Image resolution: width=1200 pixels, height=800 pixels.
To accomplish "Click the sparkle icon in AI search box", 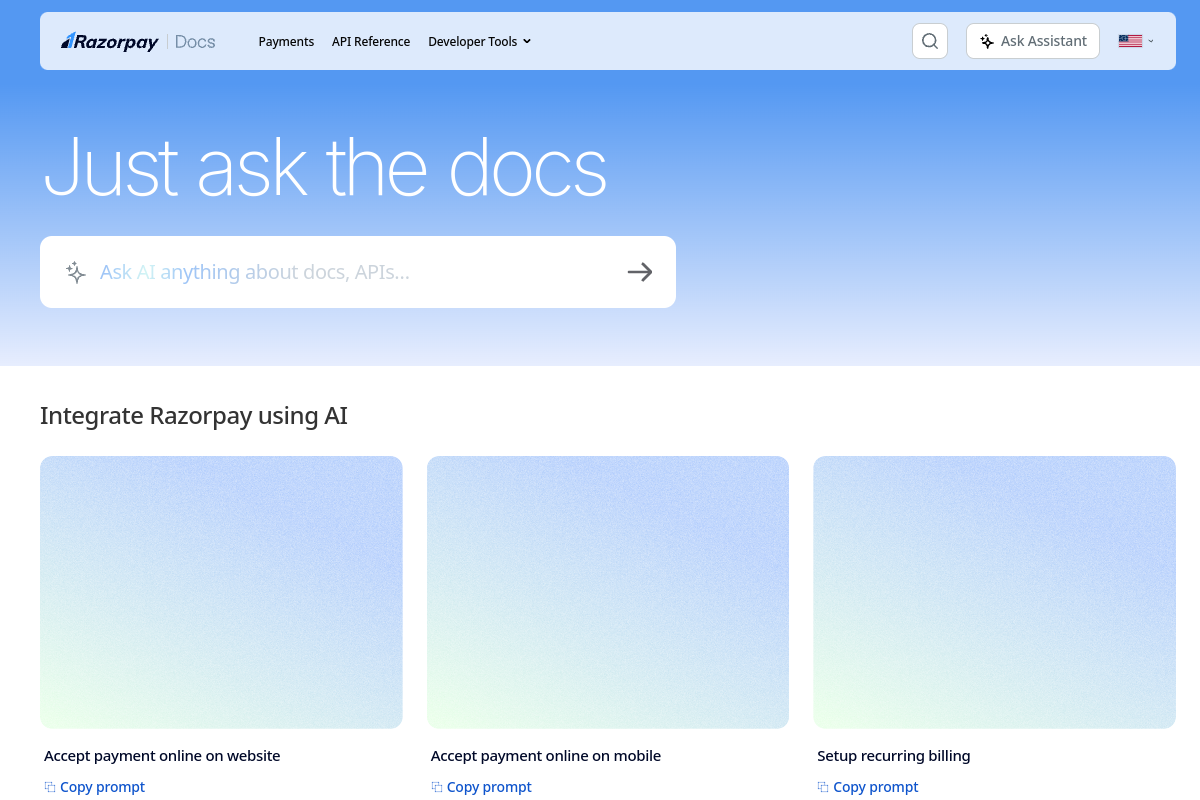I will [x=76, y=272].
